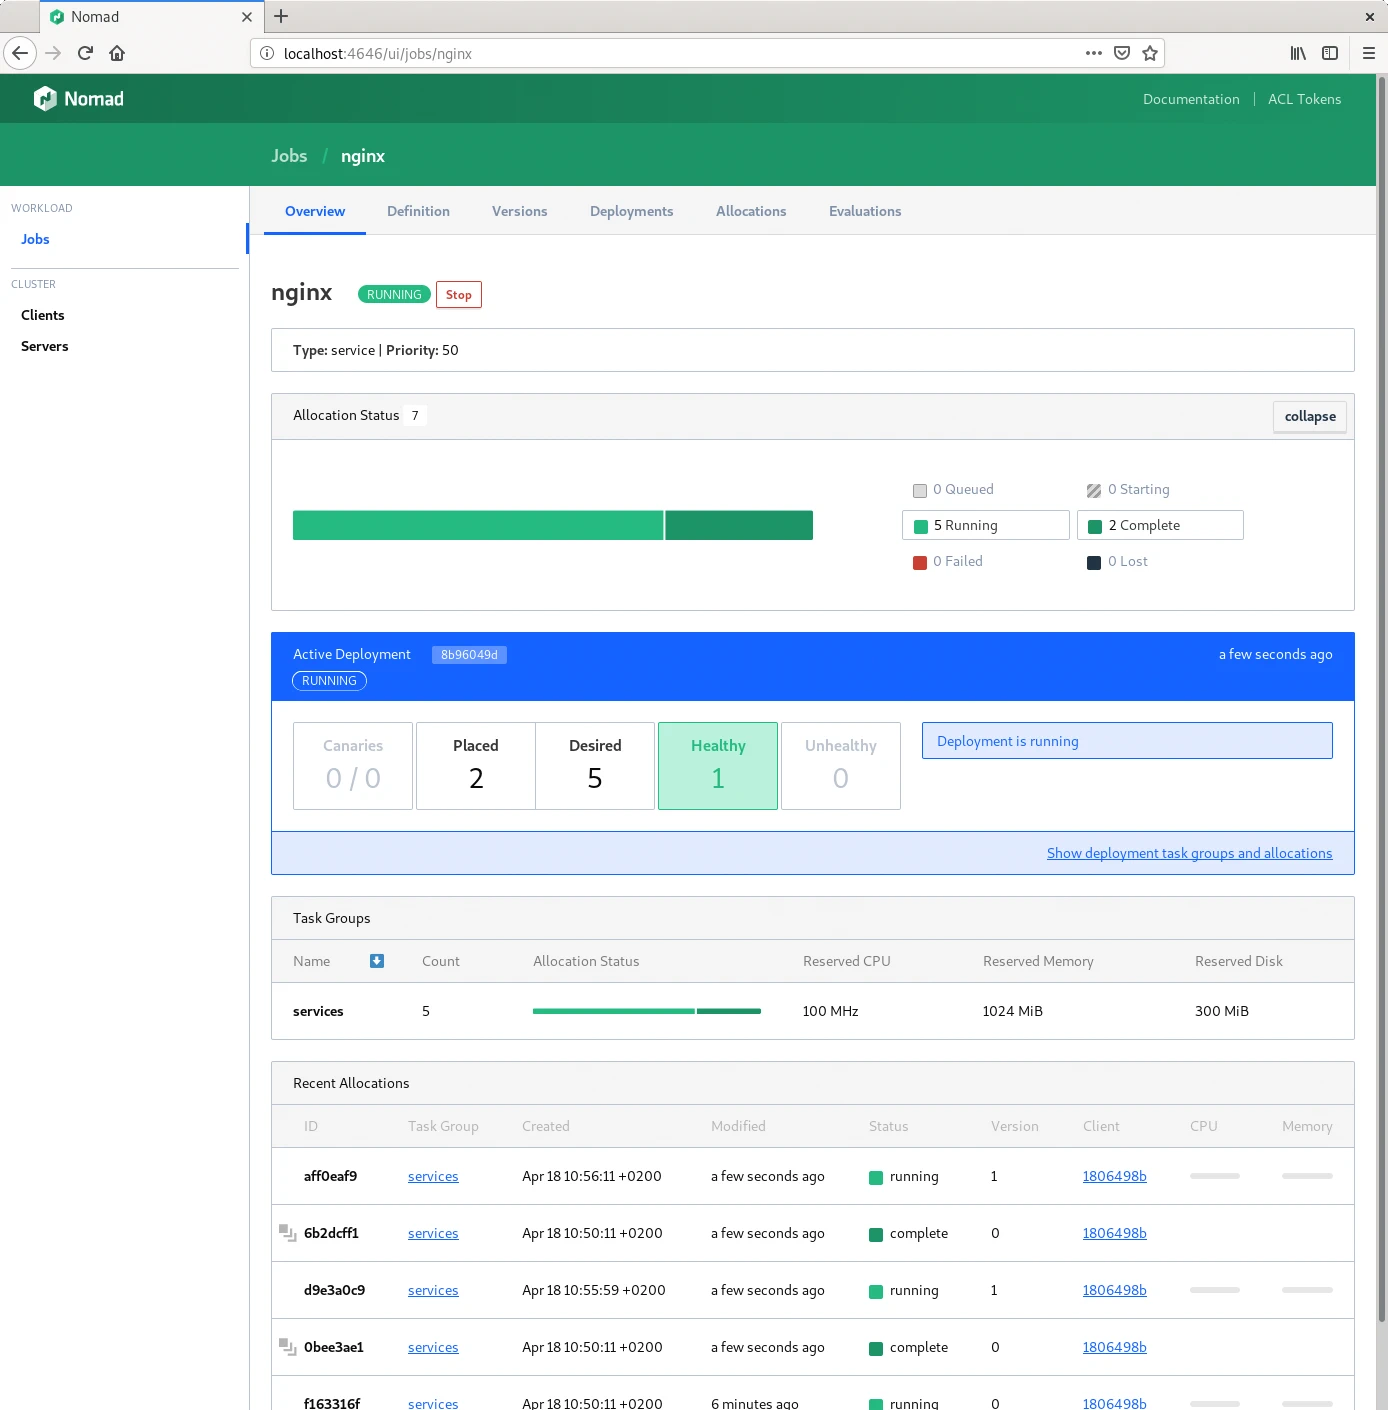Toggle the browser sidebar view icon
This screenshot has width=1388, height=1410.
1329,53
